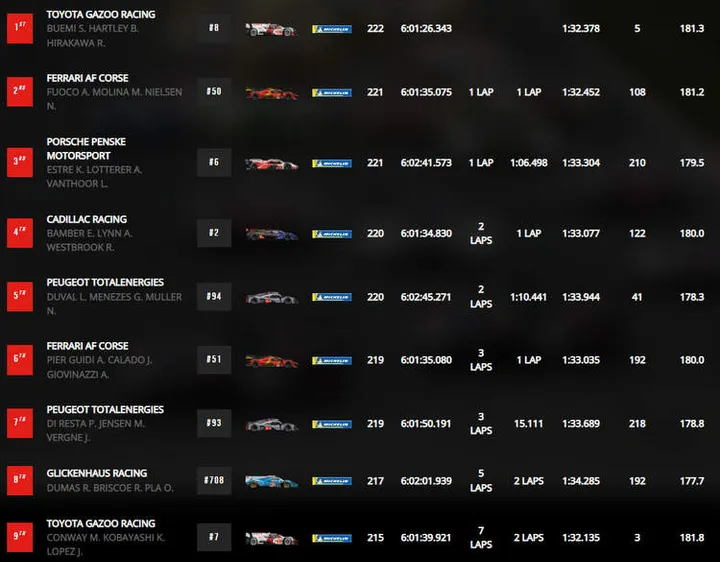Image resolution: width=720 pixels, height=562 pixels.
Task: Click the 9th position red badge
Action: 20,537
